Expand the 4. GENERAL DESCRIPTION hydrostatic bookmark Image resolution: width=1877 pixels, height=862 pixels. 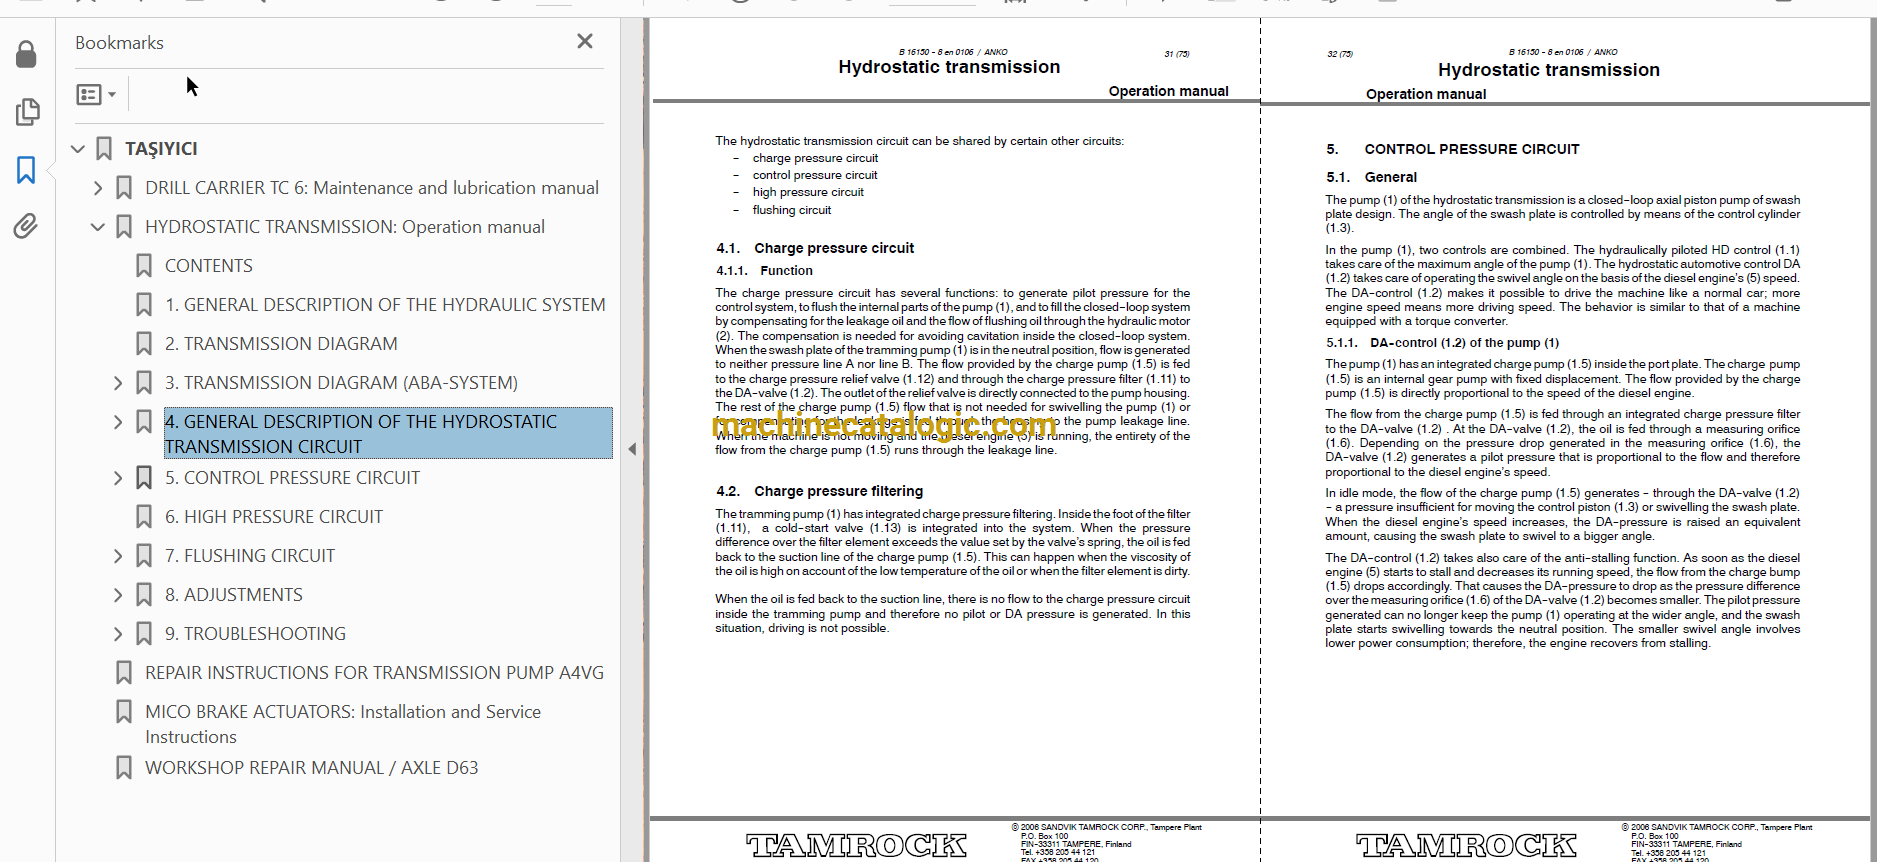[x=118, y=422]
